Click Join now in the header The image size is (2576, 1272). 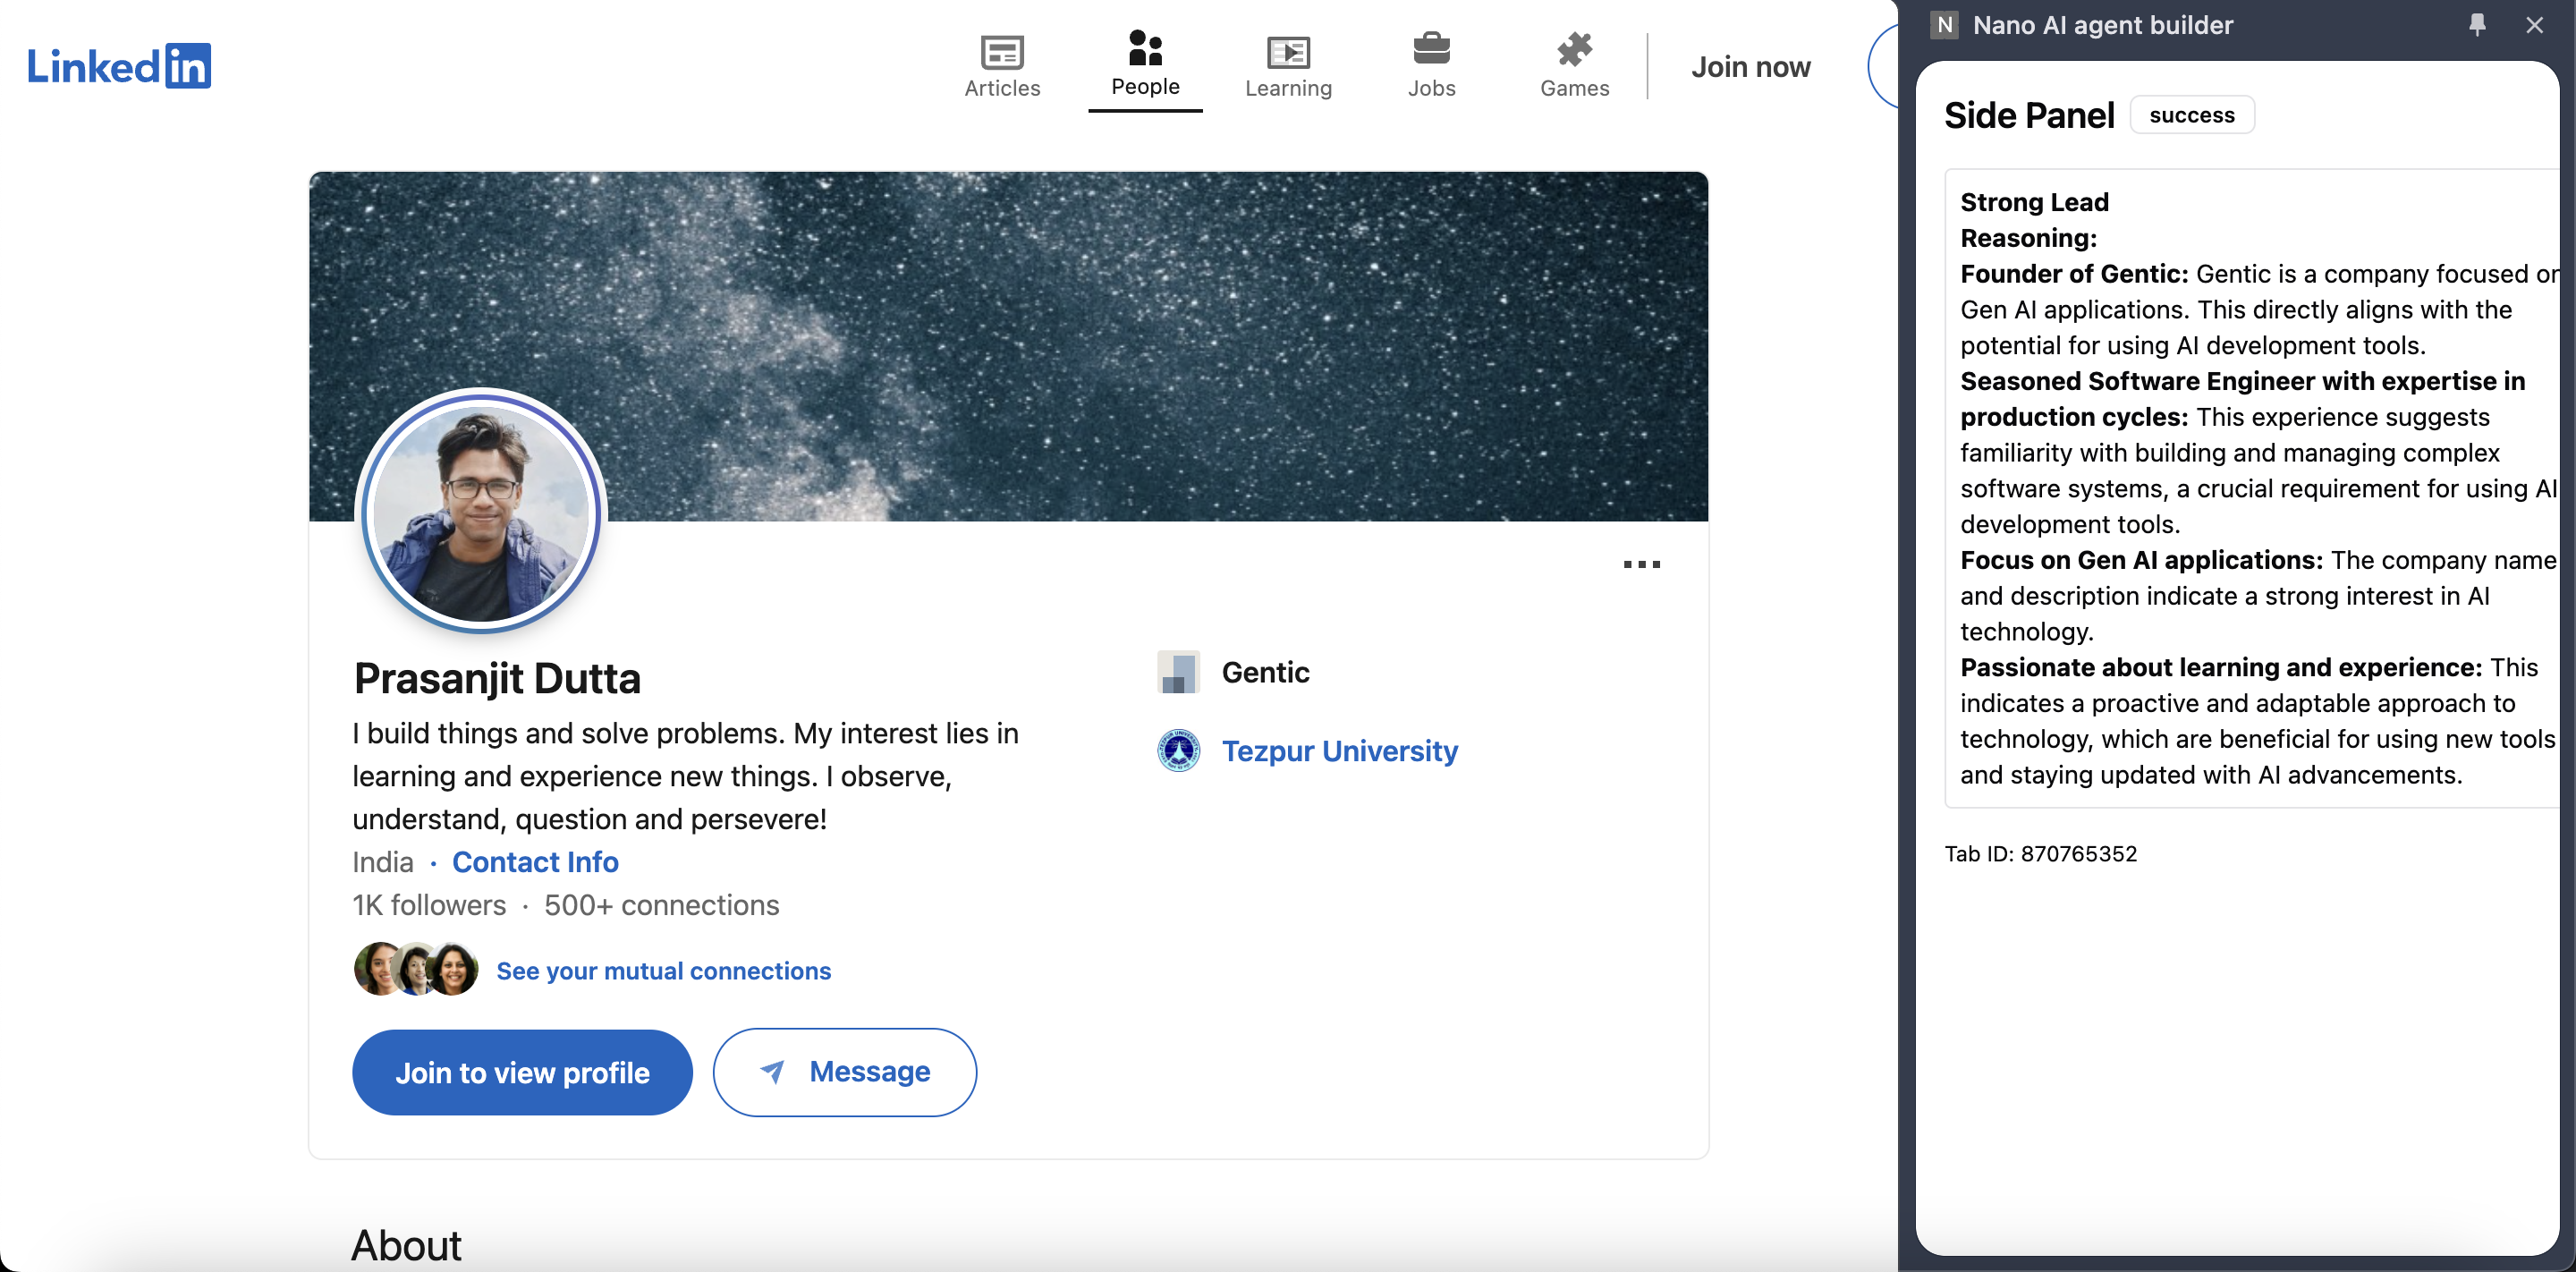[x=1750, y=67]
